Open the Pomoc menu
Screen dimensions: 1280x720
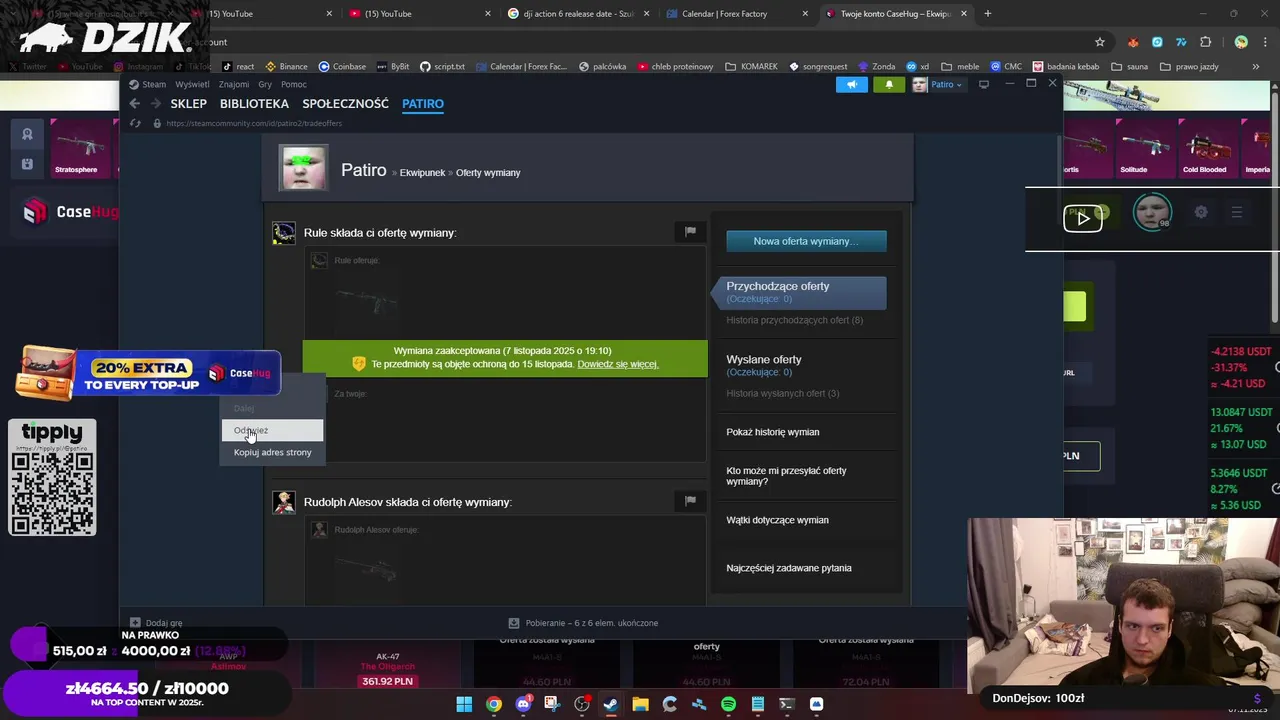(293, 84)
